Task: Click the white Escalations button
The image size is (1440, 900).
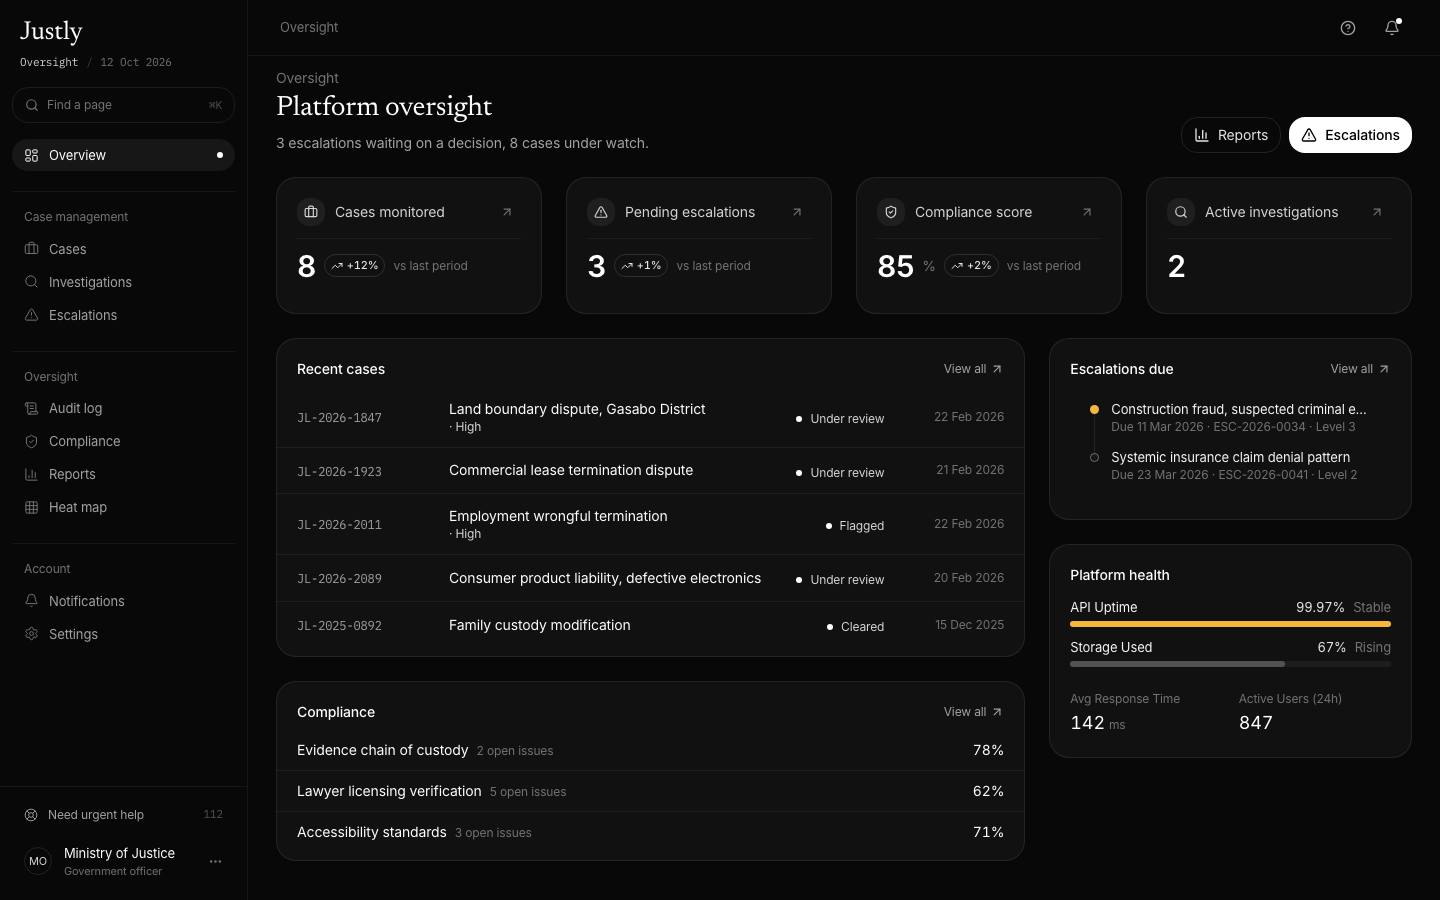Action: (x=1350, y=135)
